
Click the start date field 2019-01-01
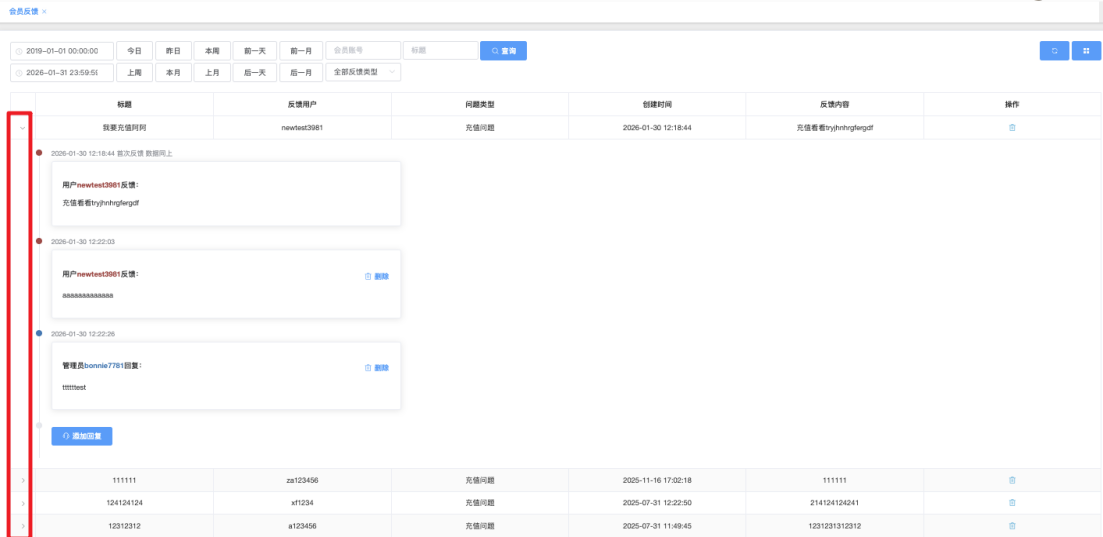click(x=62, y=51)
